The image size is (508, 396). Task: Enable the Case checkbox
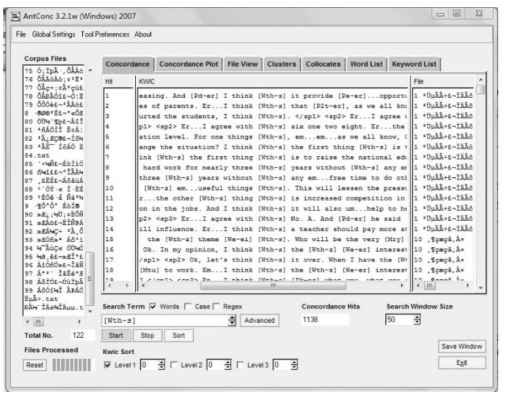[188, 306]
